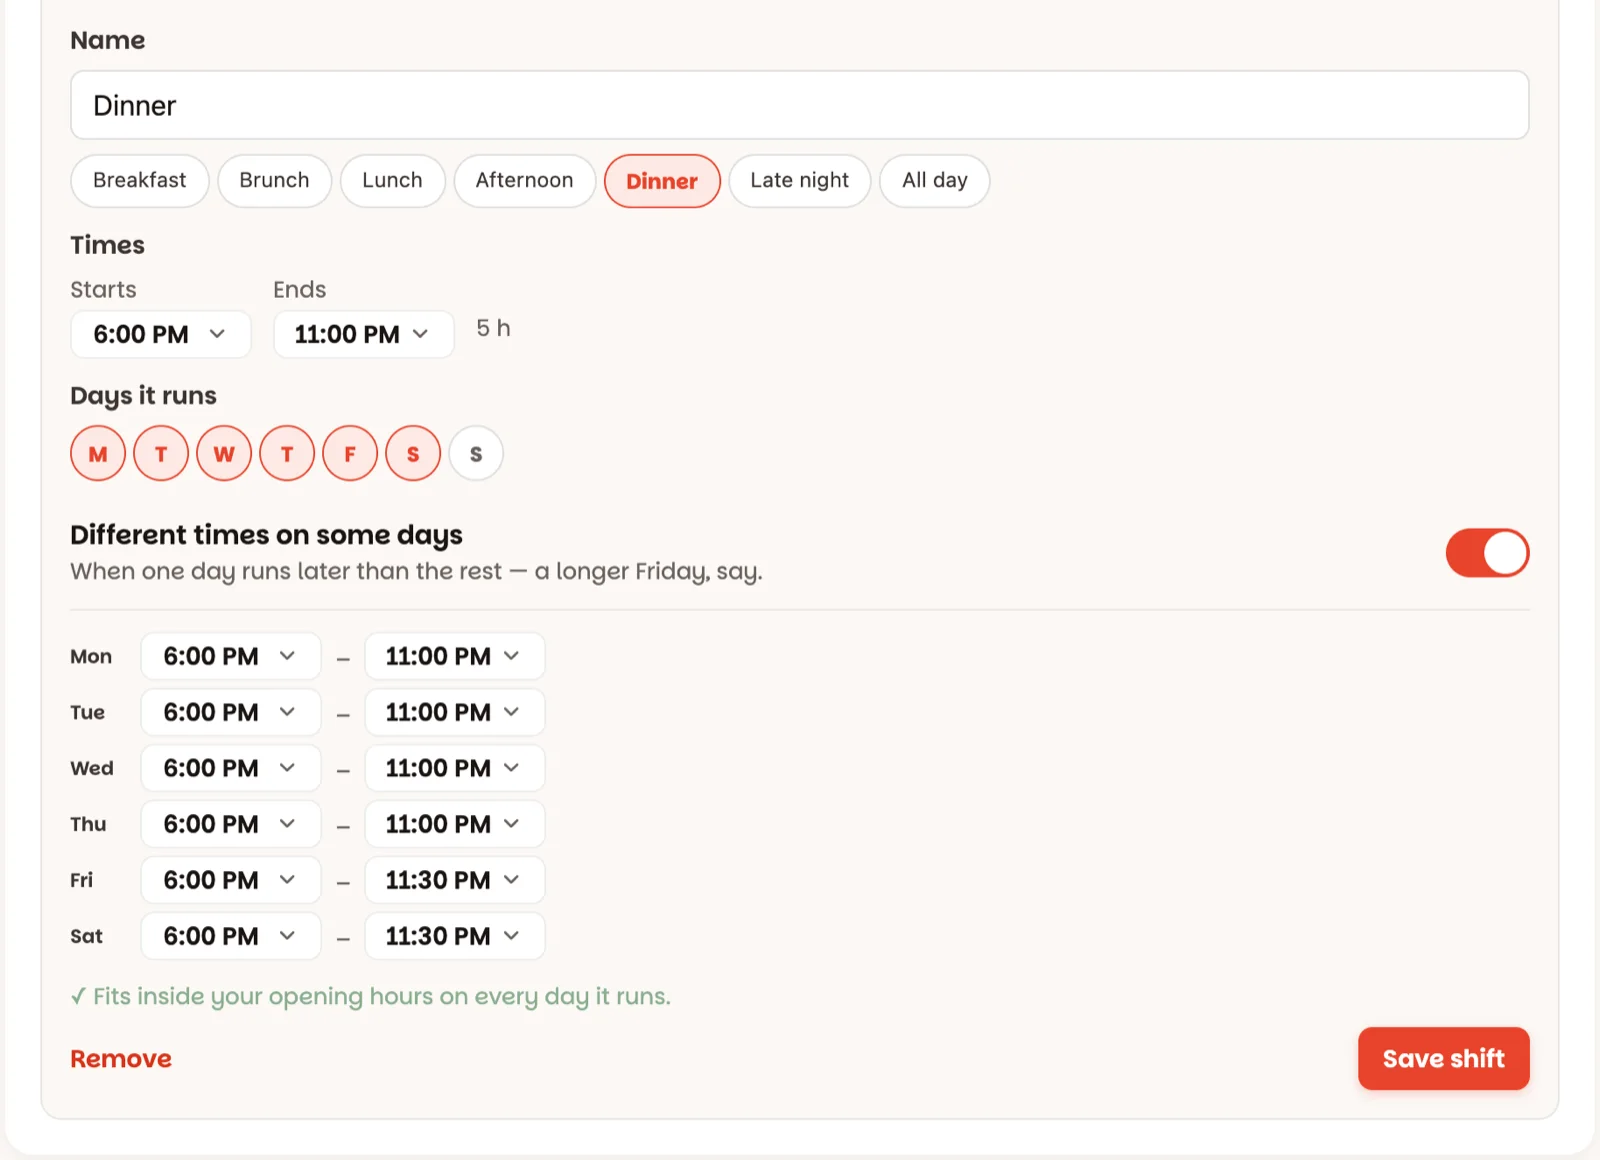Image resolution: width=1600 pixels, height=1160 pixels.
Task: Click the Save shift button
Action: [x=1443, y=1059]
